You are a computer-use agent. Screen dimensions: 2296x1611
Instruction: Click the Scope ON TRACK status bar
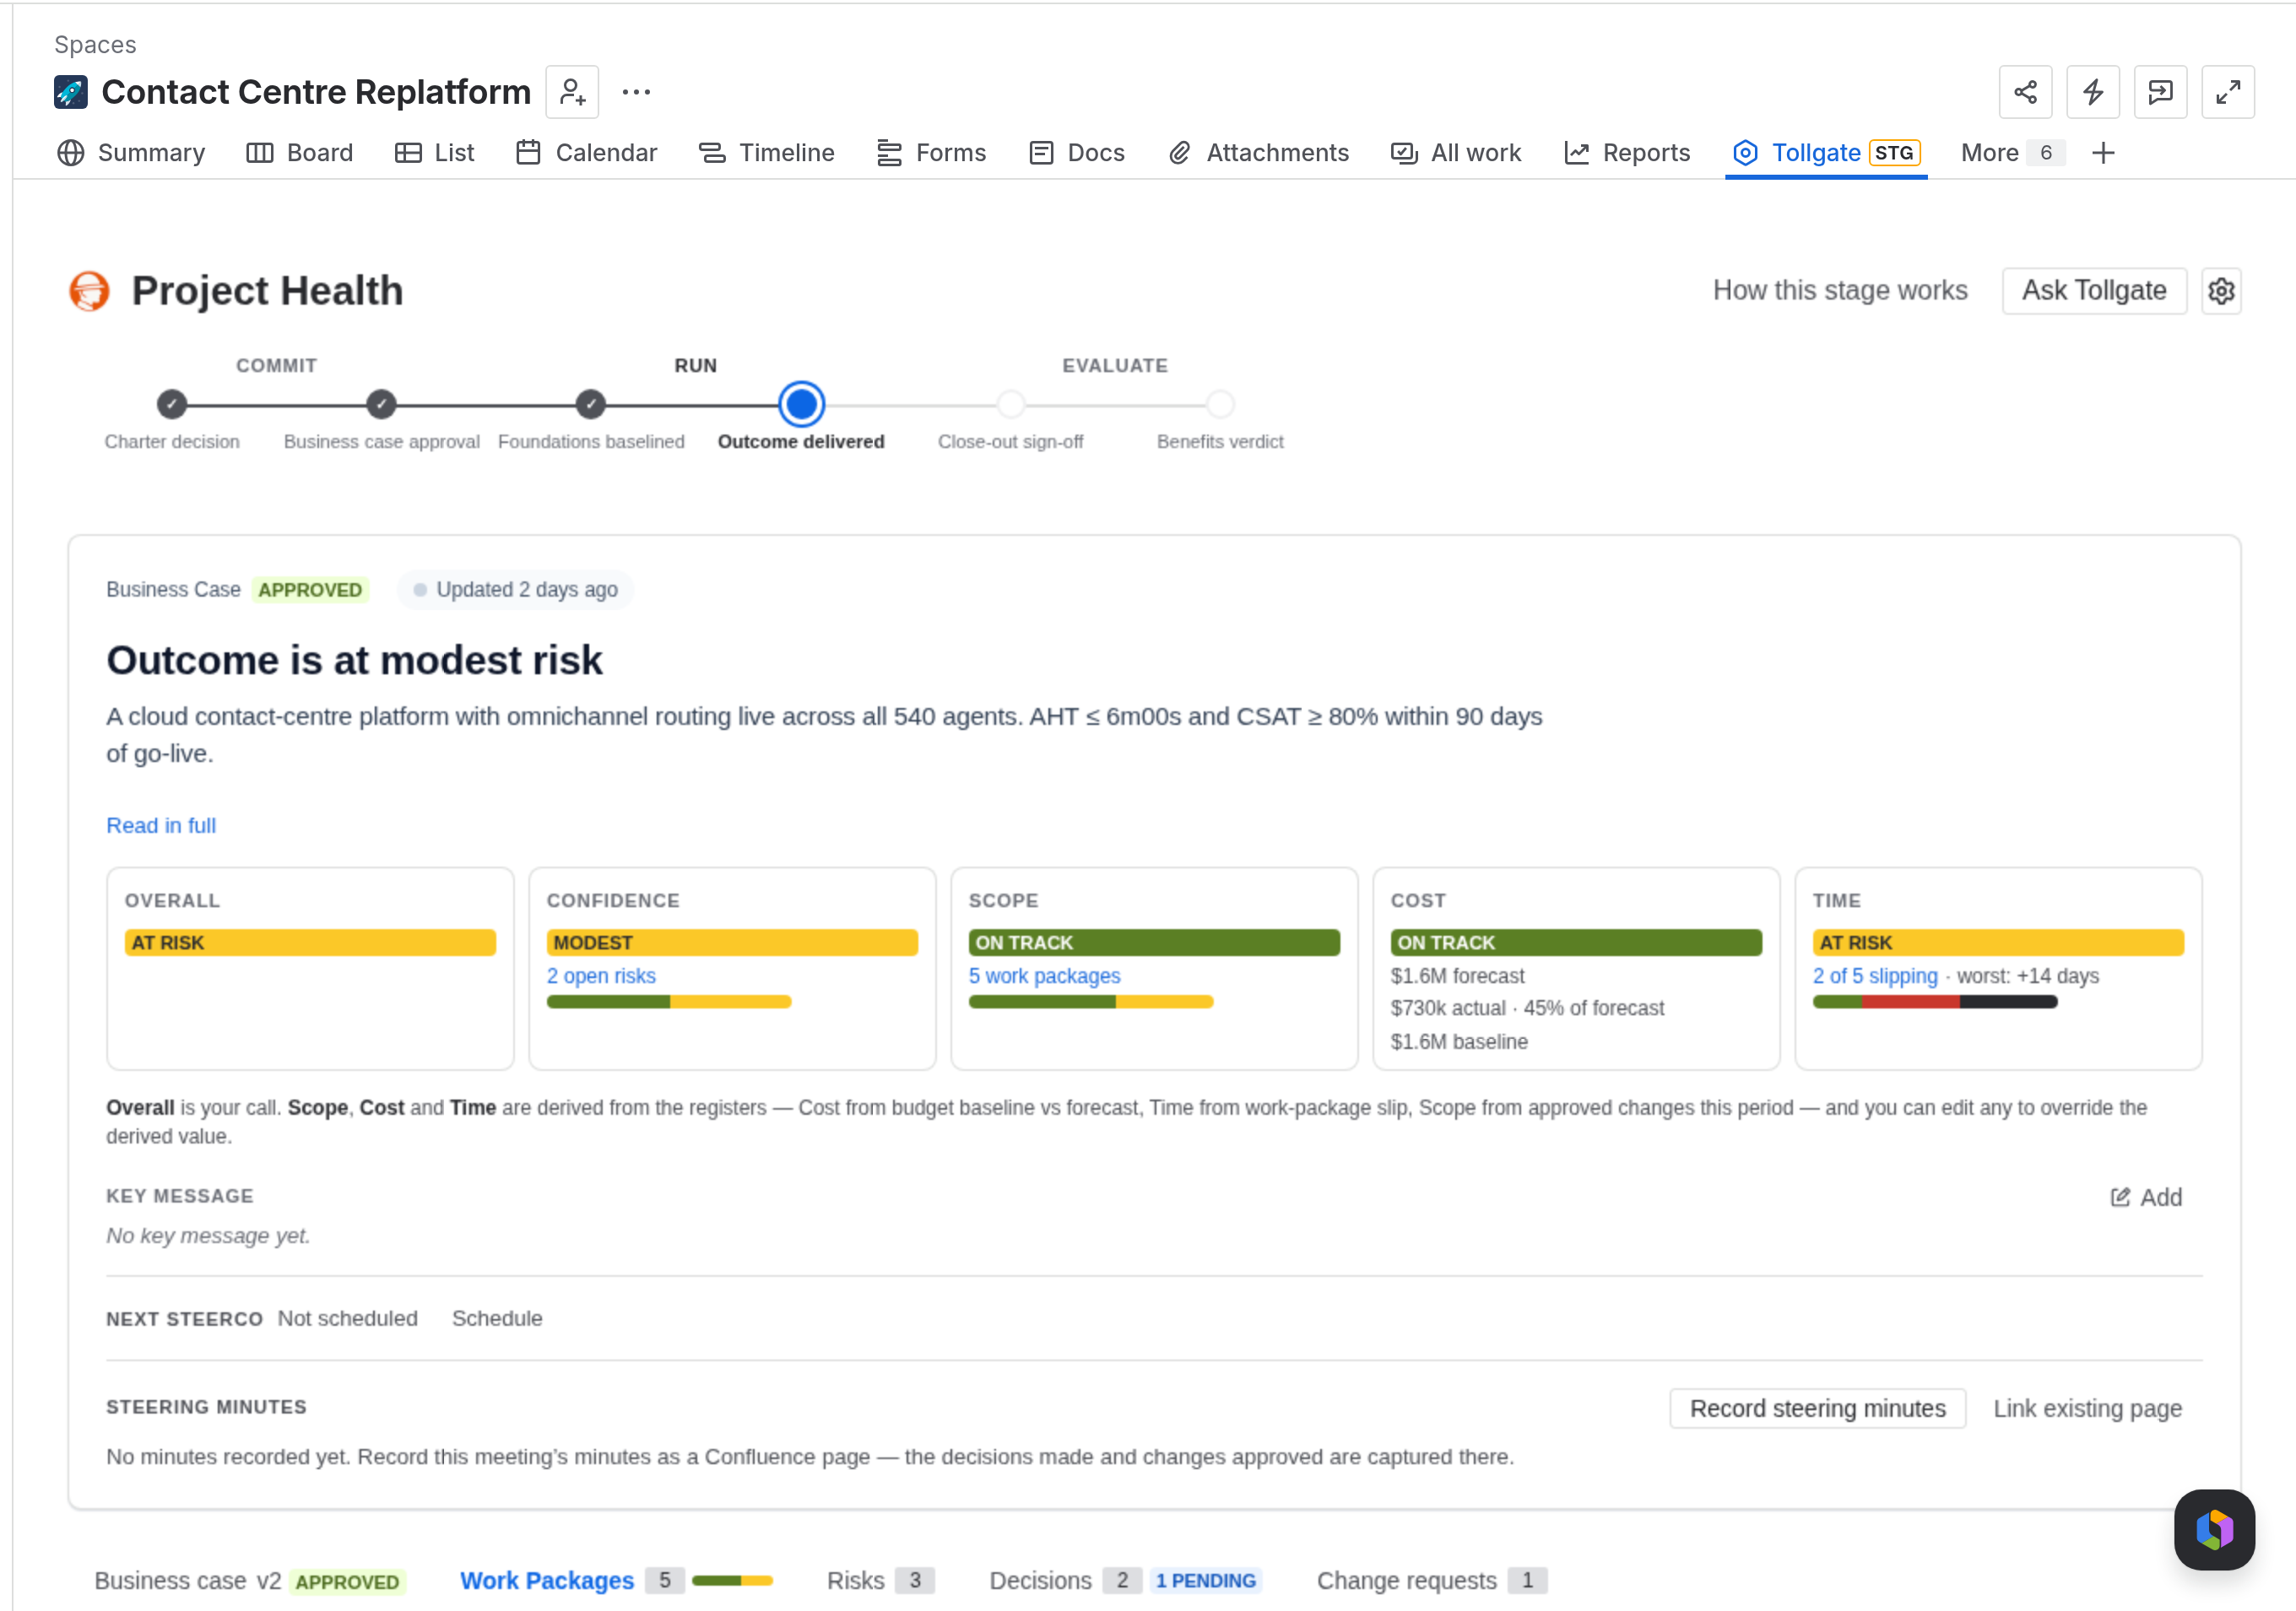(x=1154, y=942)
